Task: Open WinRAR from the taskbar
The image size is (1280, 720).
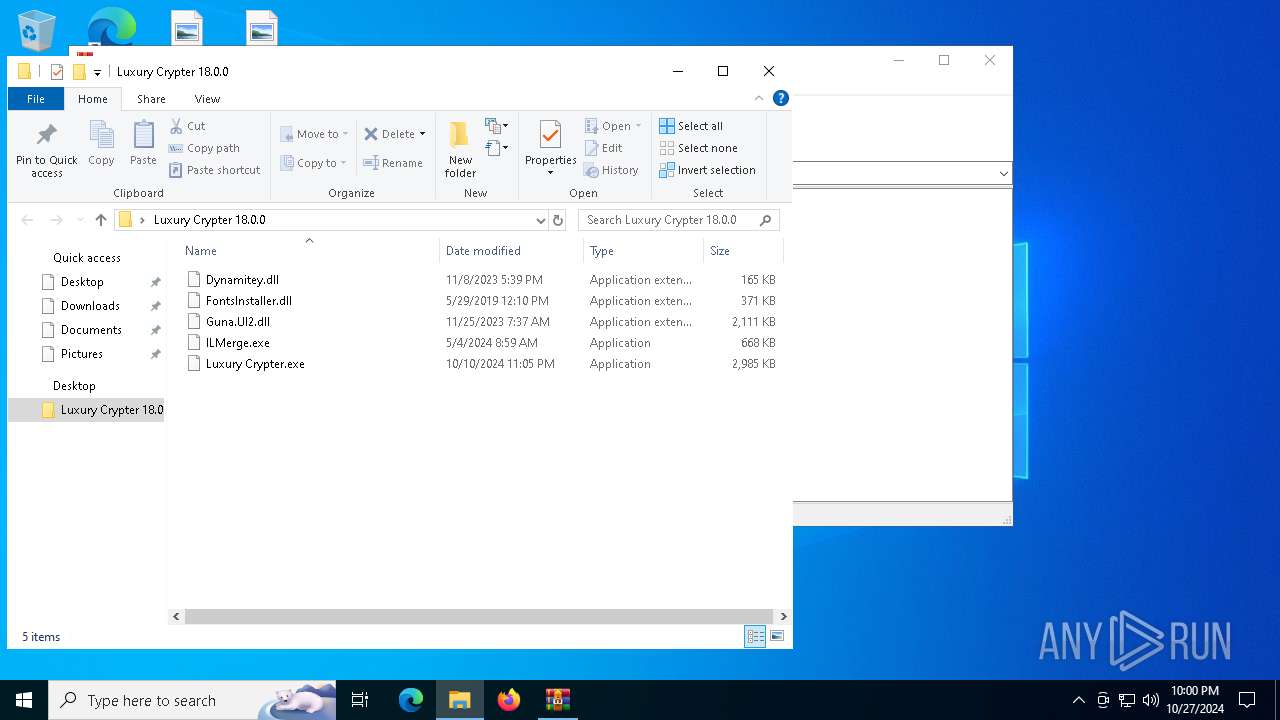Action: pyautogui.click(x=558, y=700)
